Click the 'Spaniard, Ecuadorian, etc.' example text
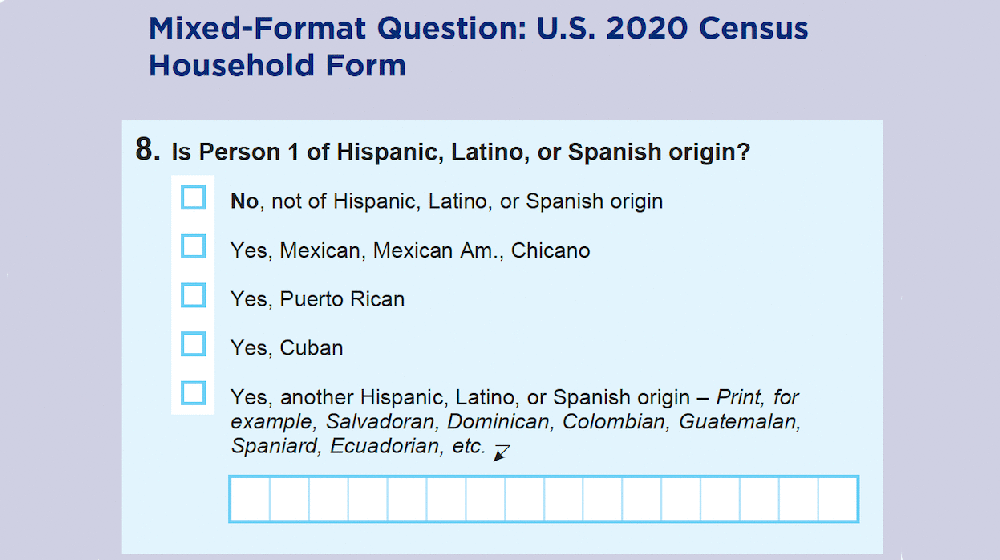 click(x=358, y=446)
